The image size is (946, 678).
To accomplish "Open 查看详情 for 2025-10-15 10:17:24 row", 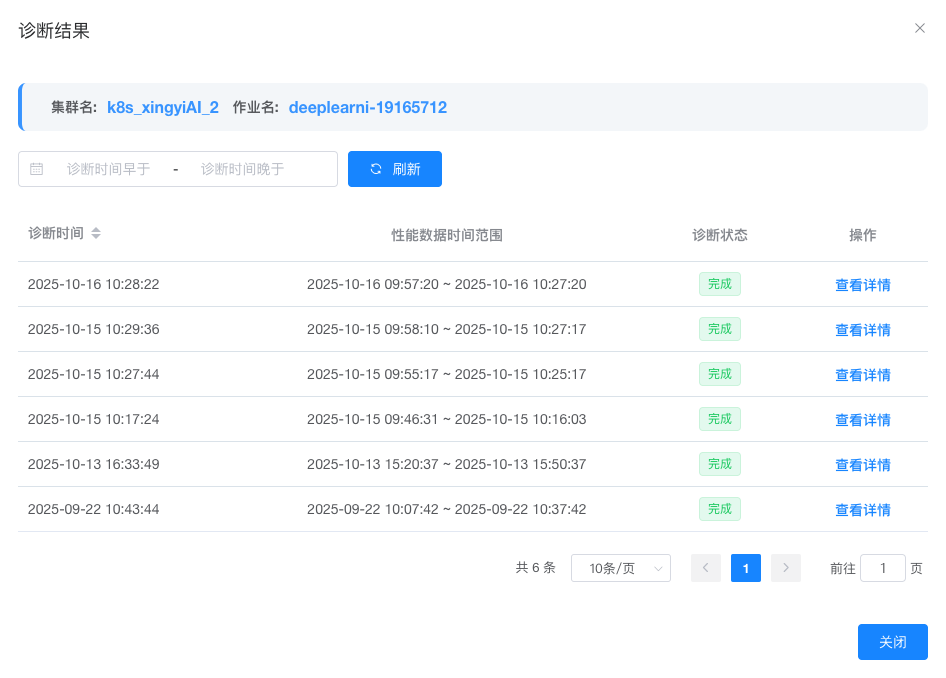I will (x=862, y=420).
